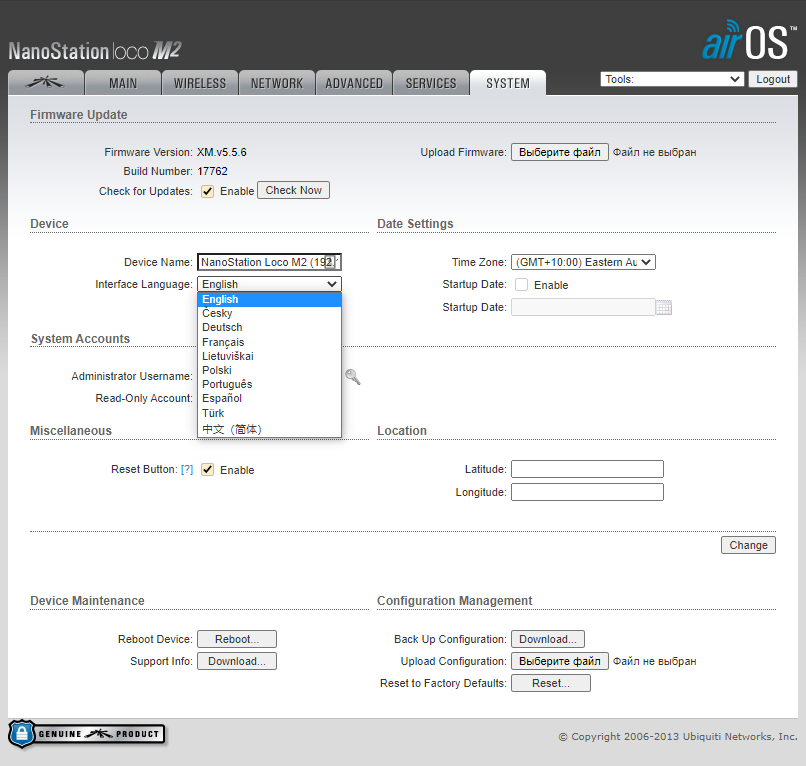
Task: Choose Česky in the language list
Action: [269, 313]
